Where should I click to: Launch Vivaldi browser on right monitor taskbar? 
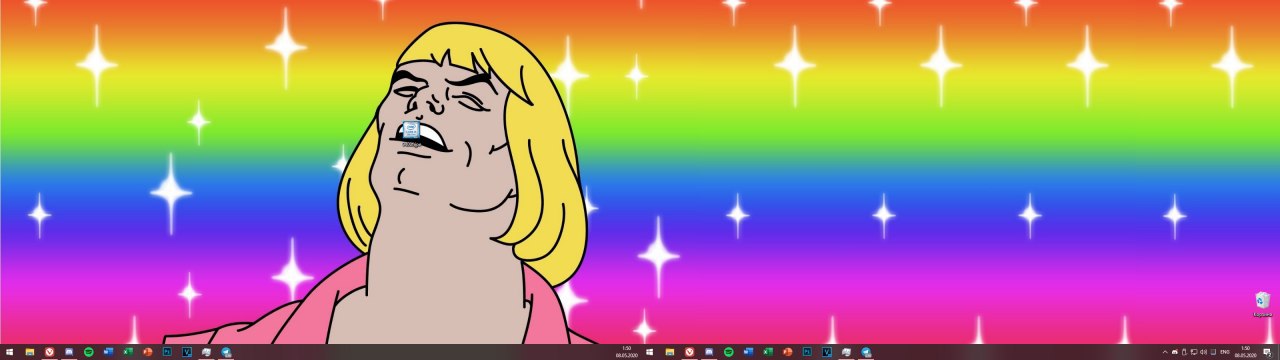689,352
